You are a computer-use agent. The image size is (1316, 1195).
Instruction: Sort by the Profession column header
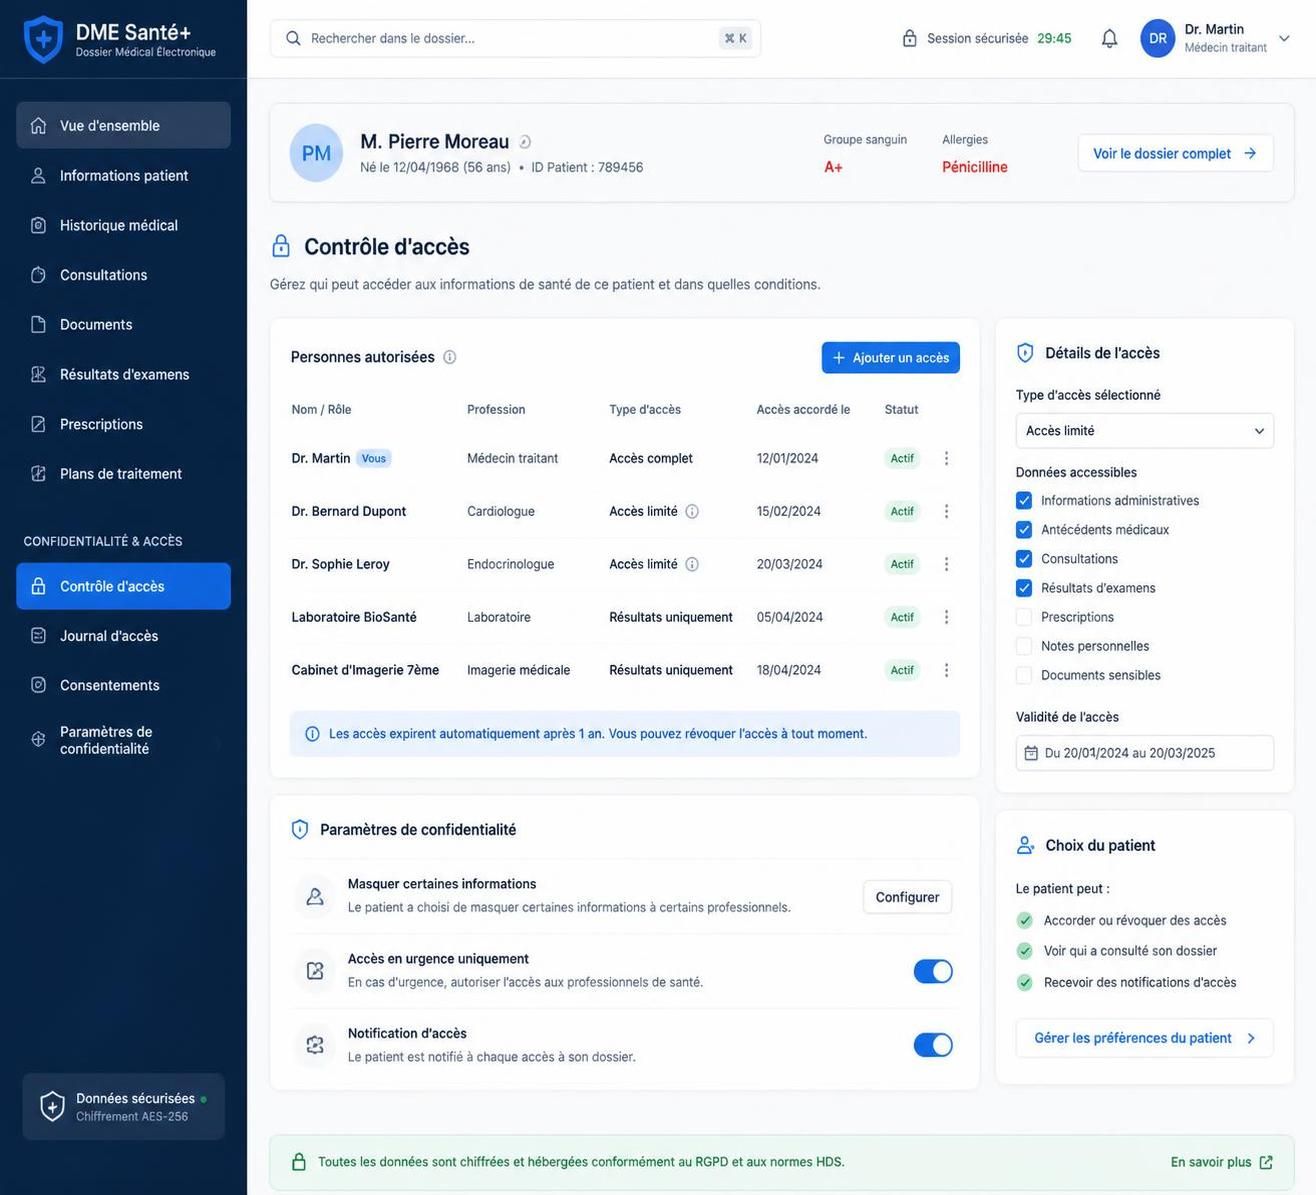(496, 409)
